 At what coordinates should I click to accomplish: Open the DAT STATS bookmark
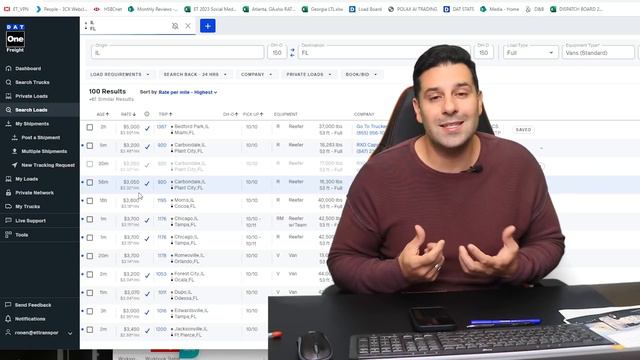[459, 9]
